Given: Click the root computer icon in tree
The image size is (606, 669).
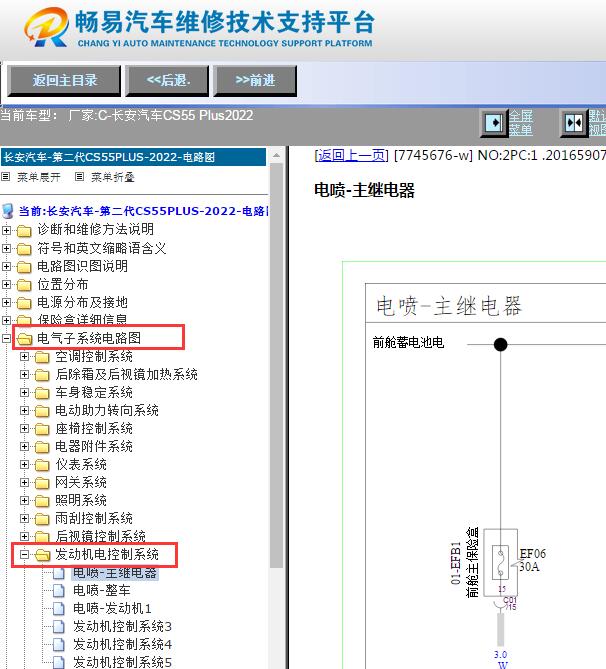Looking at the screenshot, I should click(8, 211).
